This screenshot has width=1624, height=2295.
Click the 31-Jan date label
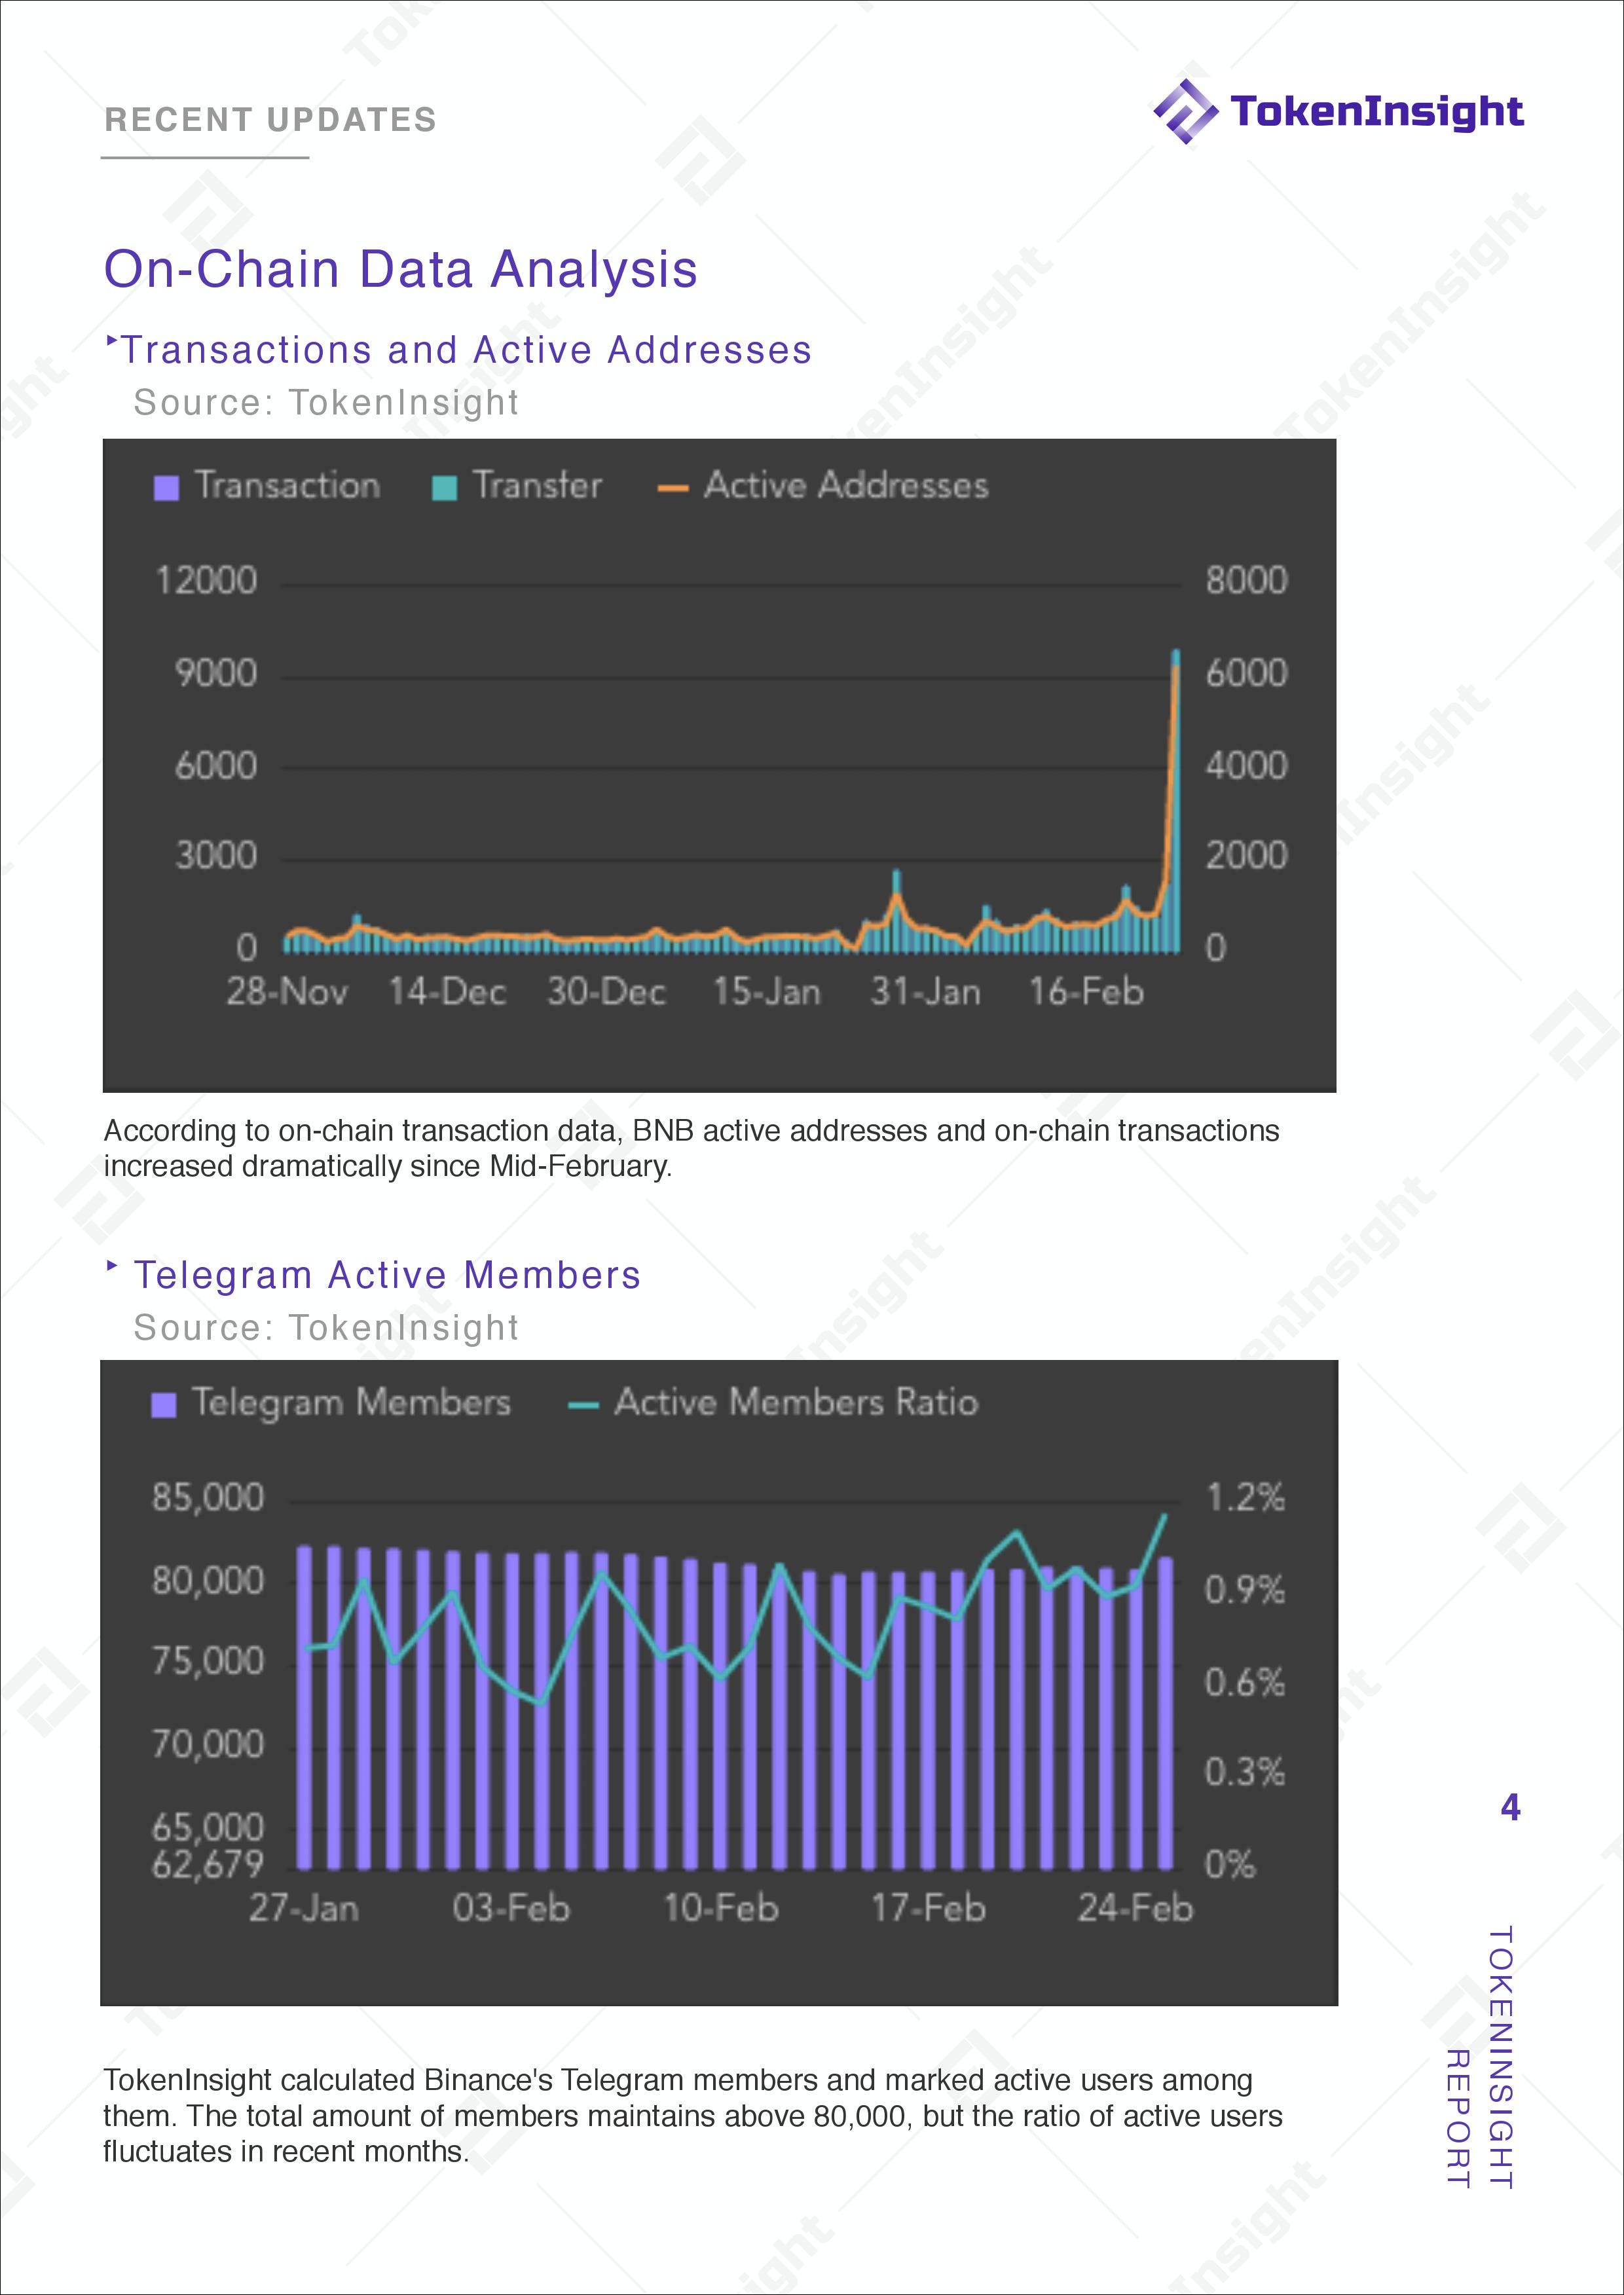click(x=925, y=992)
